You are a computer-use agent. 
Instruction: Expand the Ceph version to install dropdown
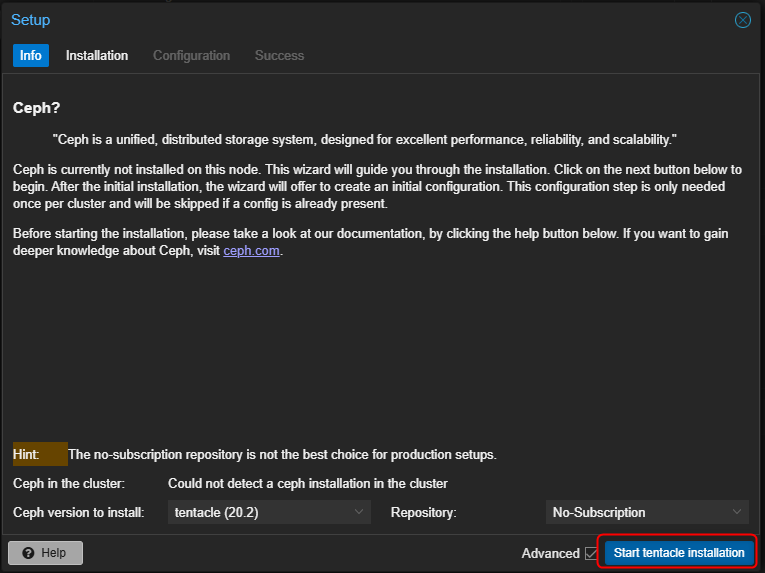[x=359, y=512]
